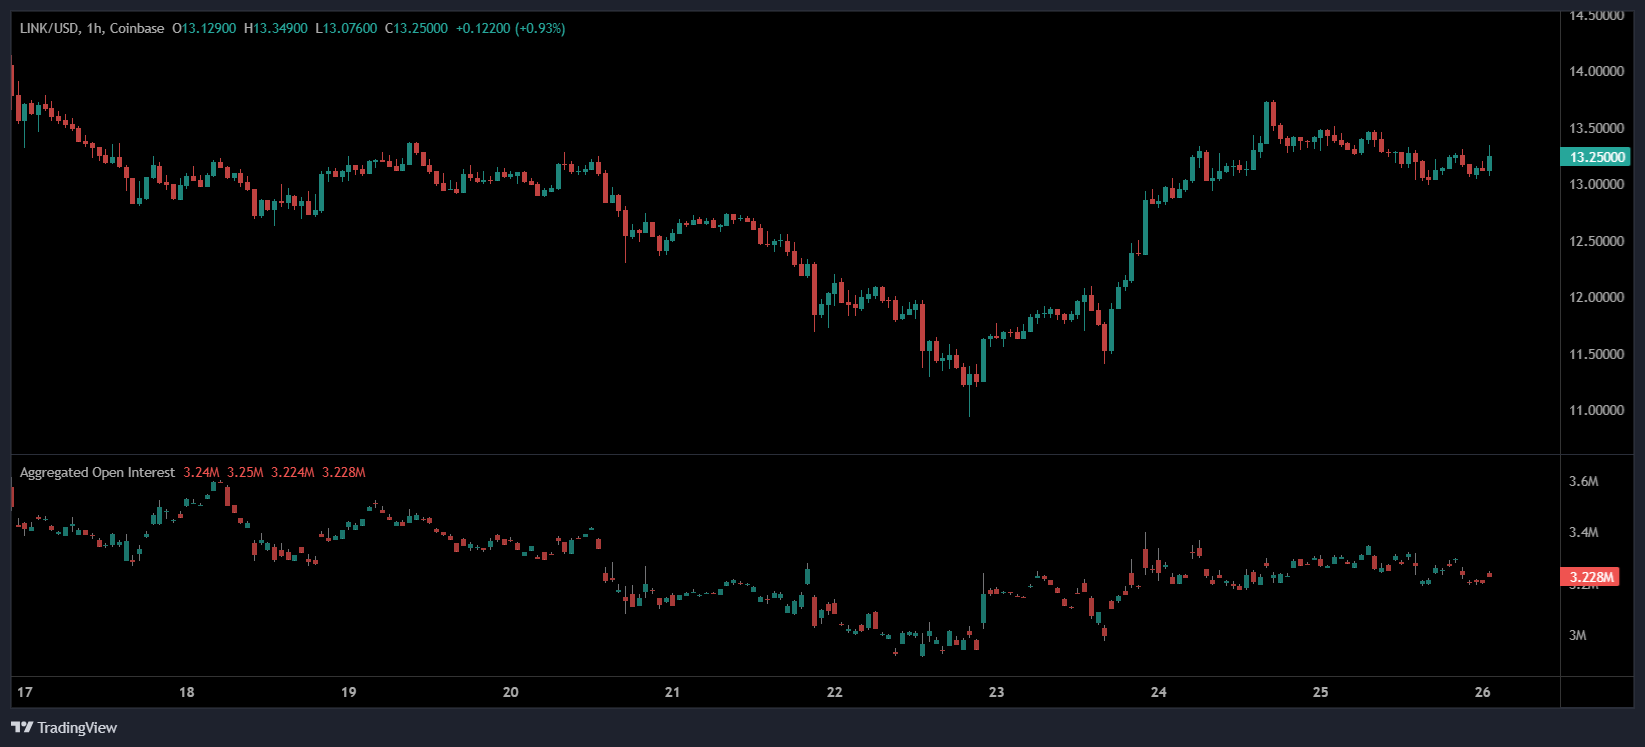
Task: Click the LINK/USD symbol title
Action: point(49,28)
